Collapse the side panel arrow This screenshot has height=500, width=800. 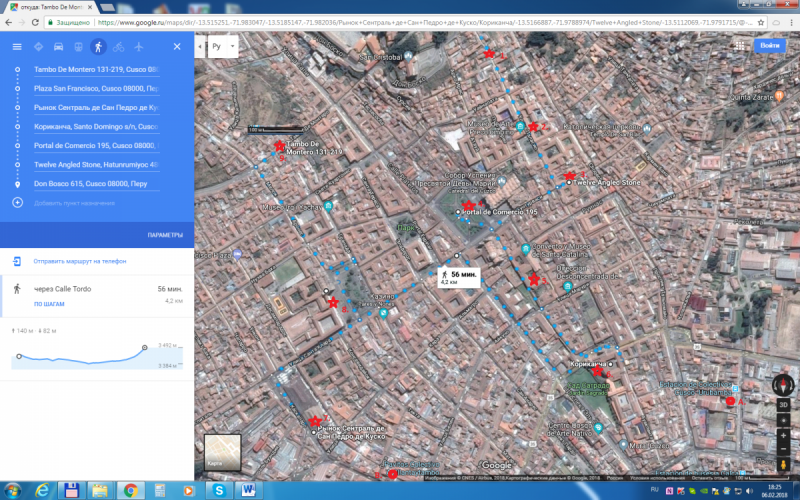199,46
